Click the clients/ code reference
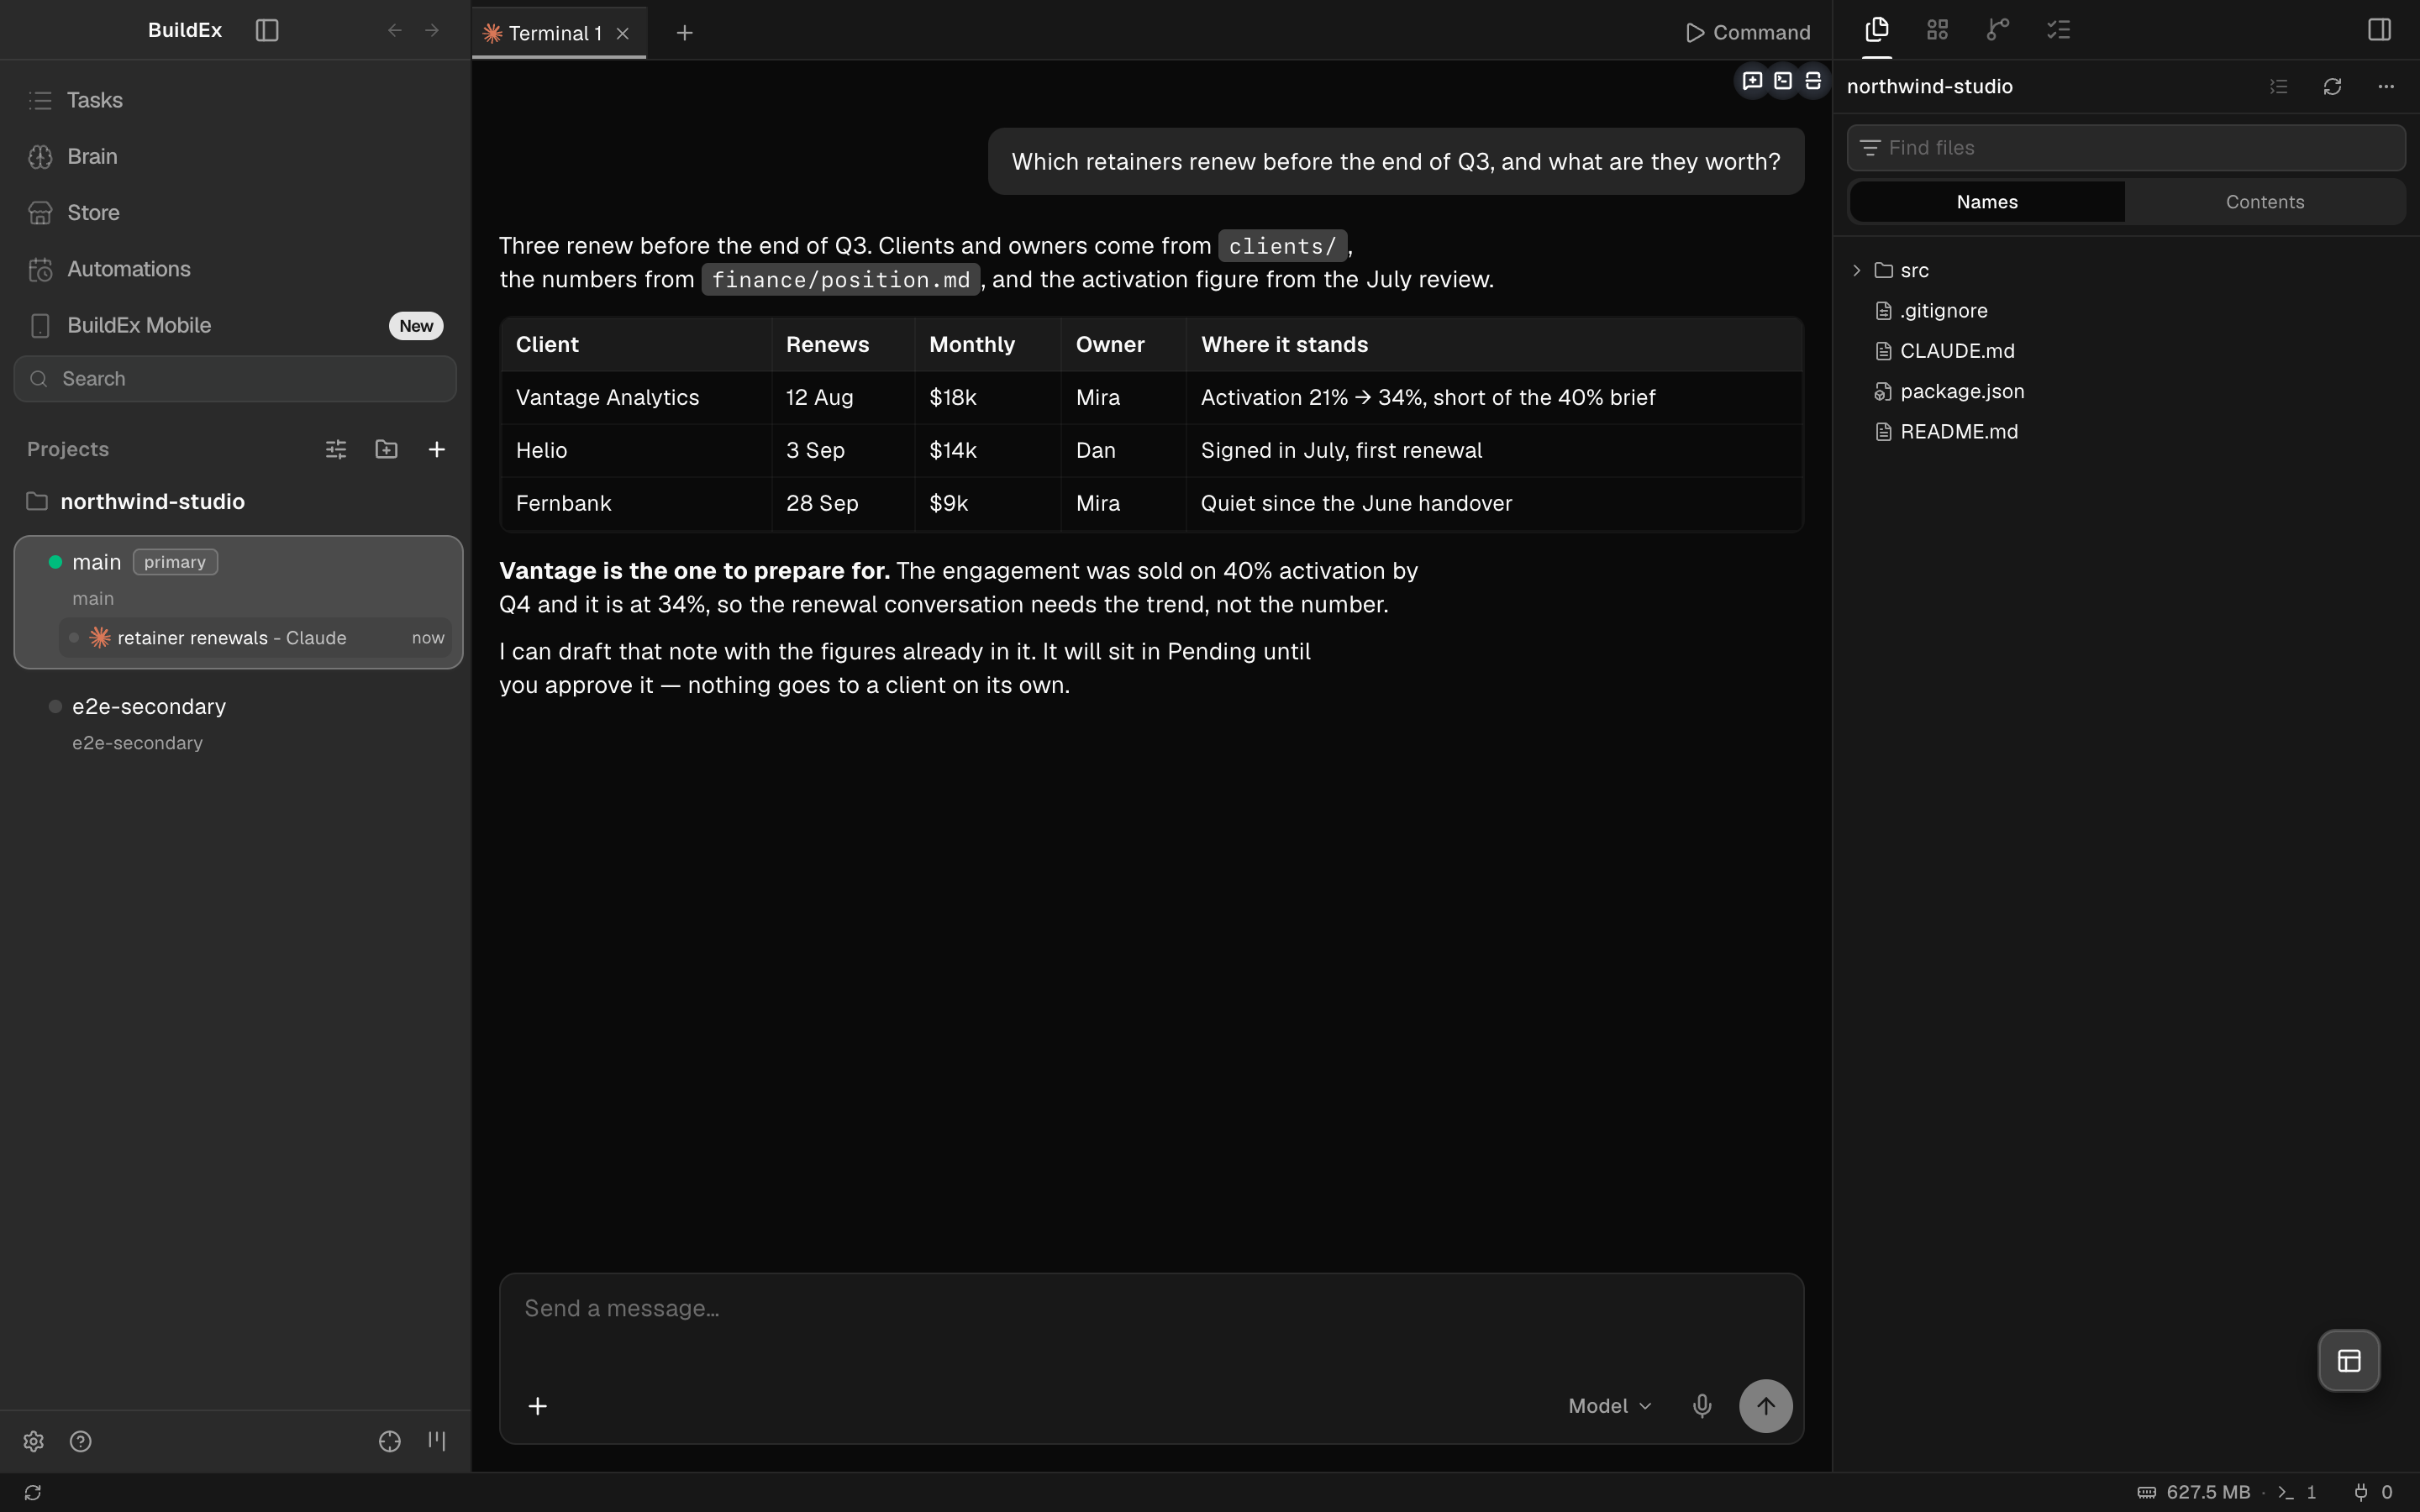Image resolution: width=2420 pixels, height=1512 pixels. [1283, 246]
